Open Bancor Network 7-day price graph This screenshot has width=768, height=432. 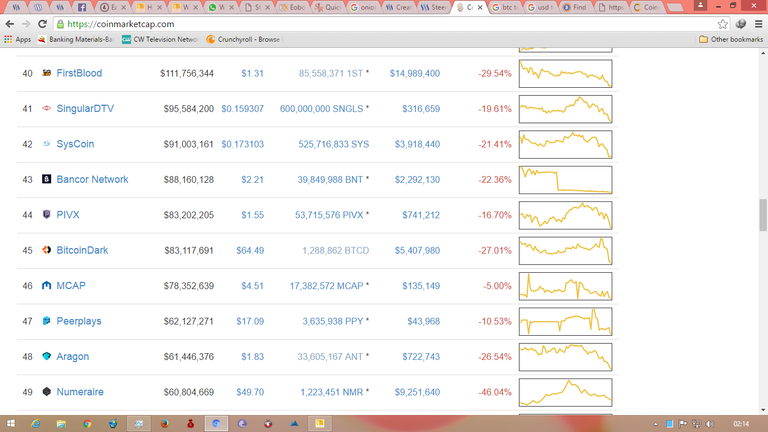point(565,180)
